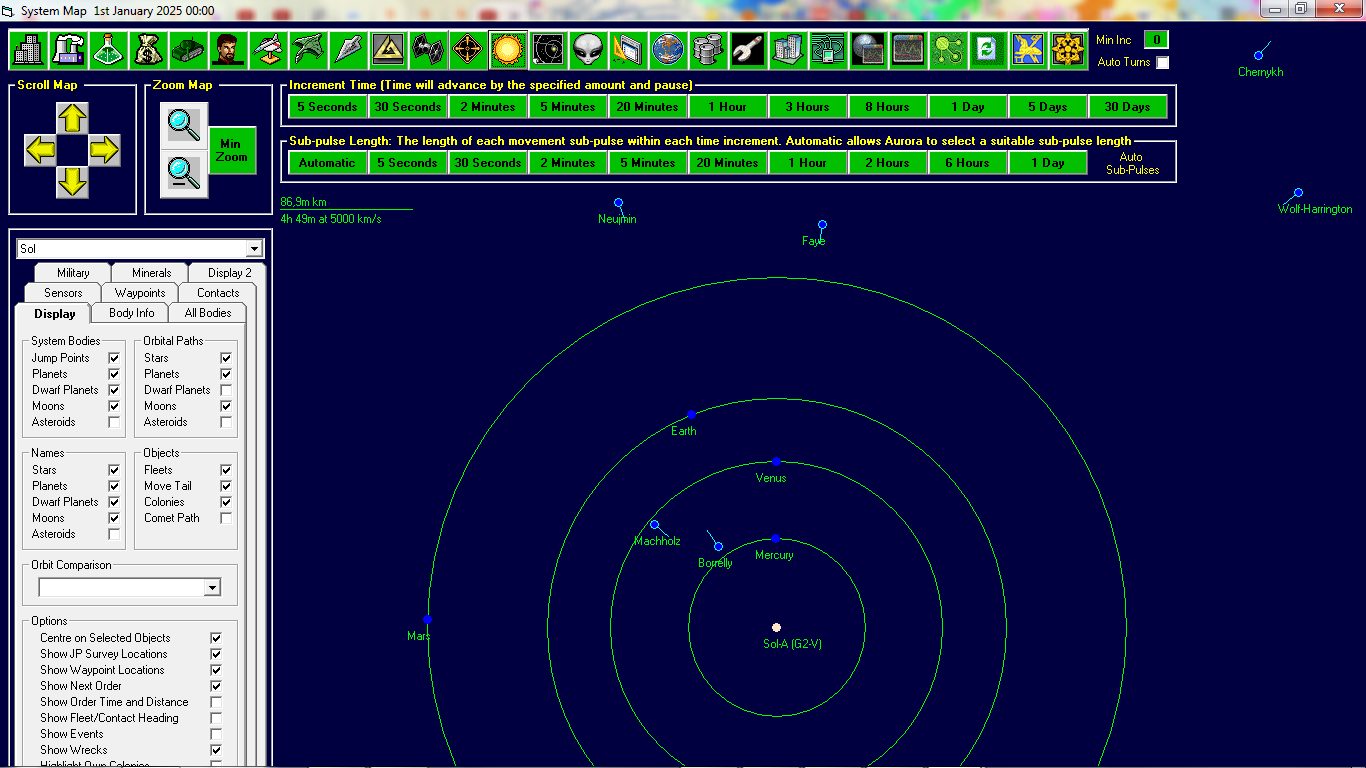Open the colony buildings icon in the toolbar
This screenshot has width=1366, height=768.
pyautogui.click(x=29, y=48)
